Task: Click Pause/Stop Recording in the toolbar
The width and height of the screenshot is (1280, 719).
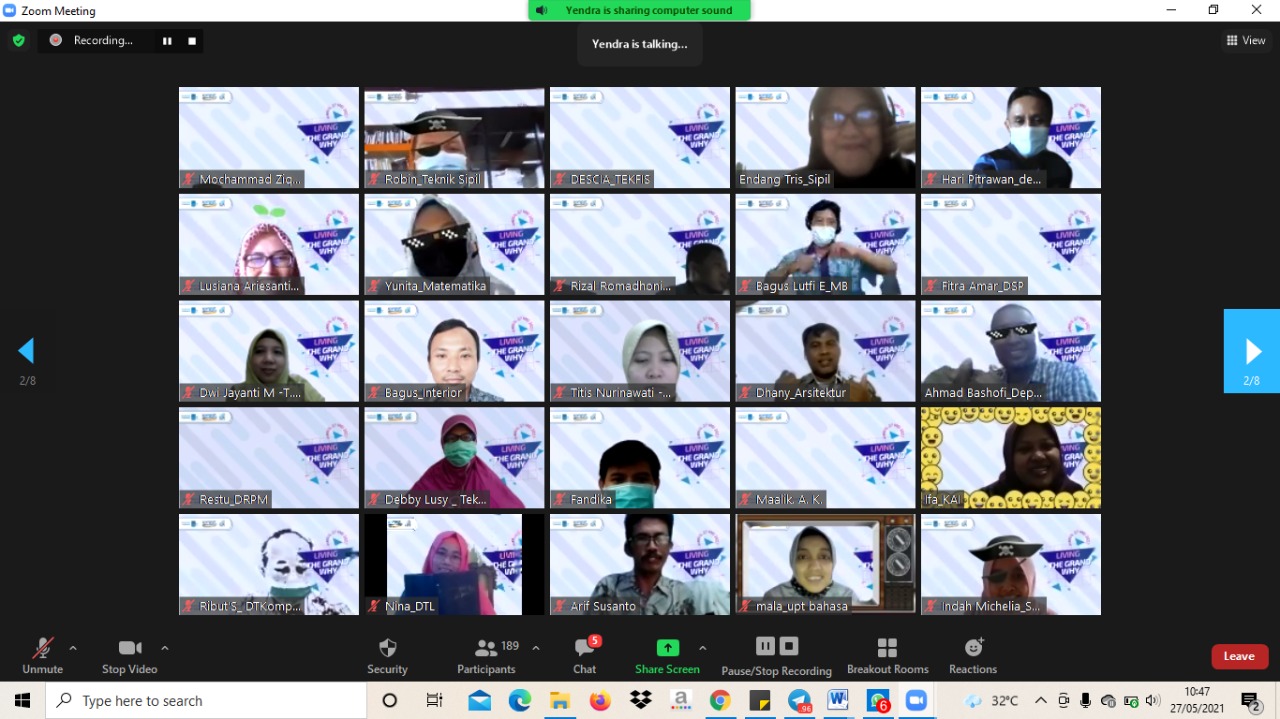Action: (777, 655)
